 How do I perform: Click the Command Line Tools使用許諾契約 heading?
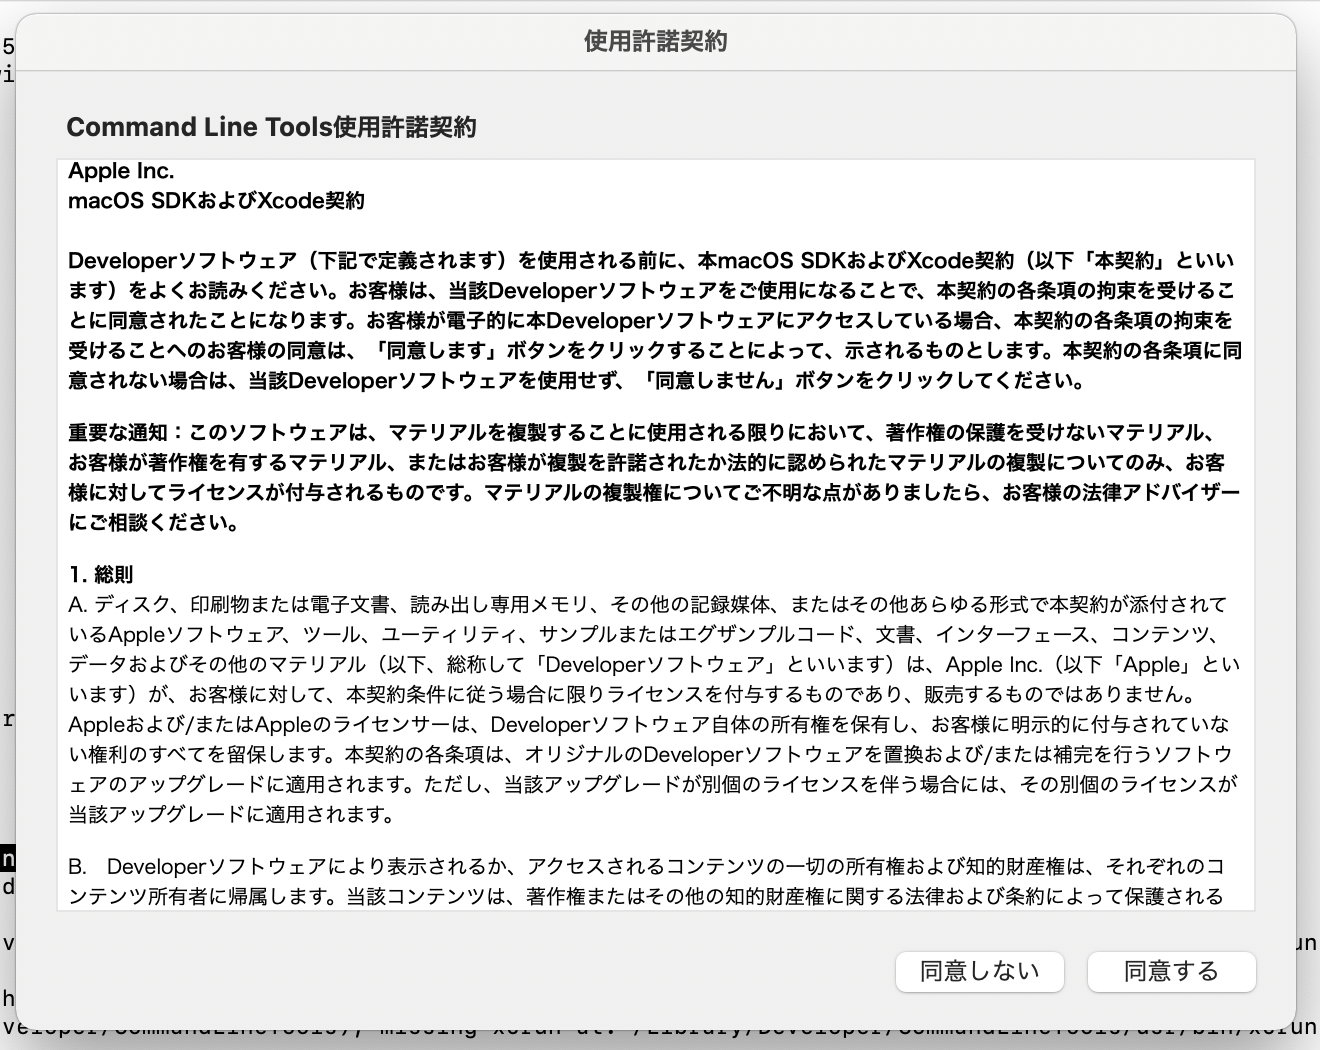[x=271, y=127]
